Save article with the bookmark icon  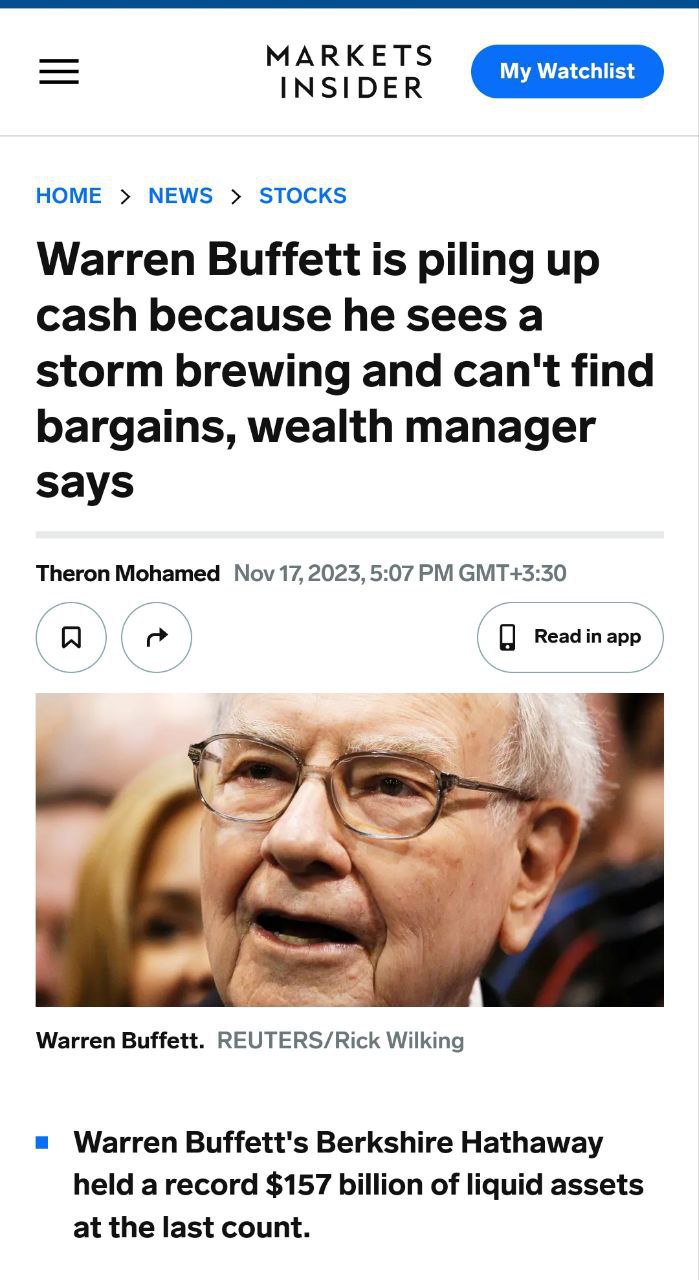tap(71, 637)
